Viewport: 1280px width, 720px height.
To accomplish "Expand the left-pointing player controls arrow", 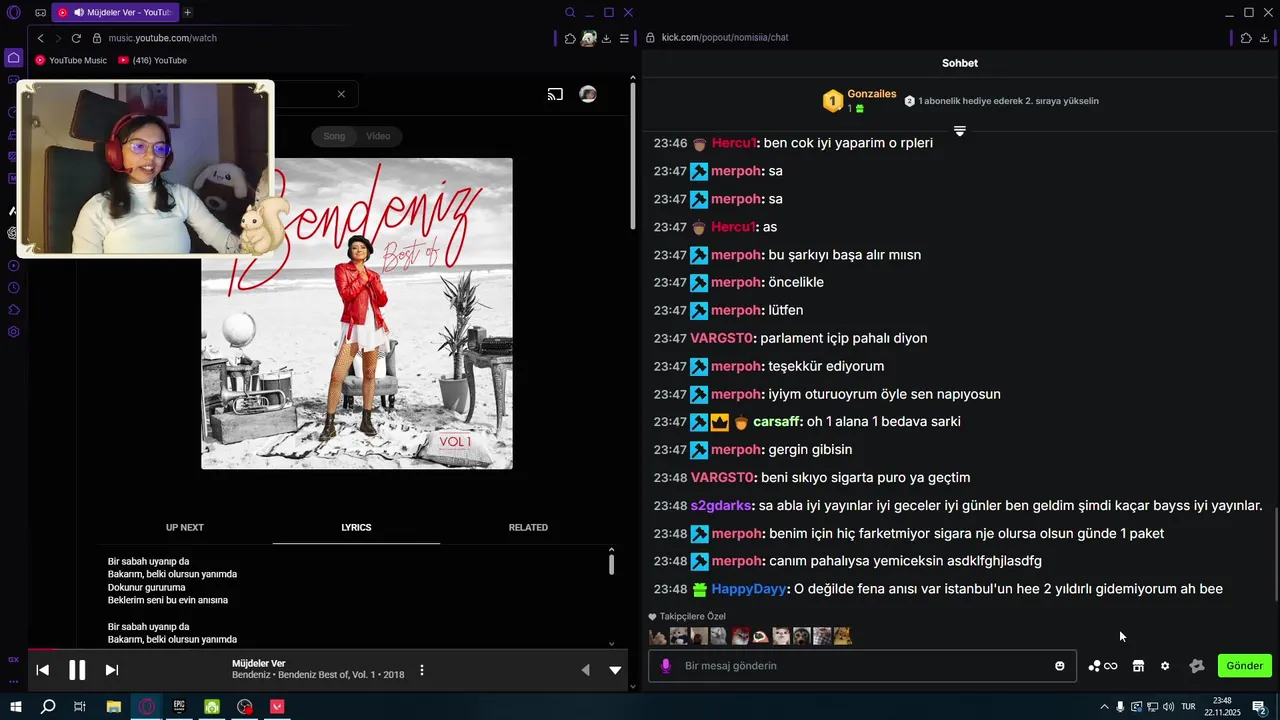I will click(586, 670).
